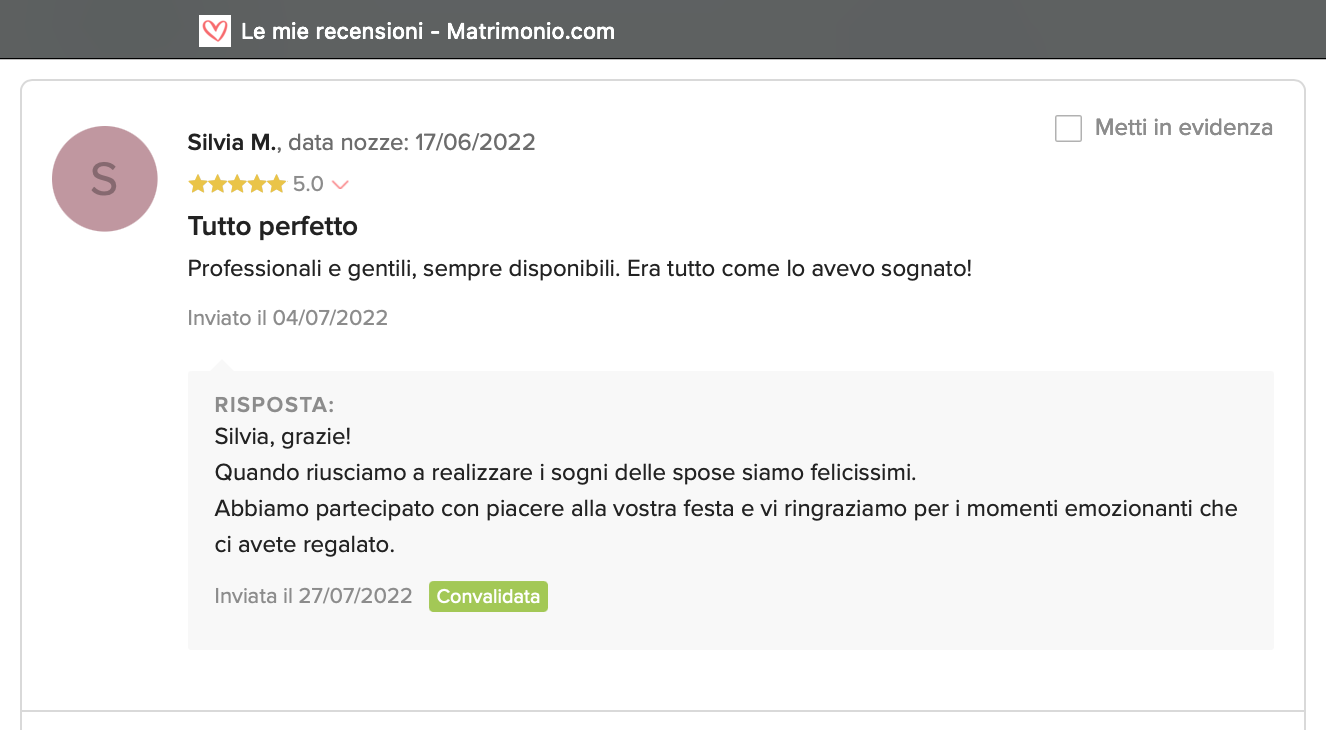Click the first star of the rating

[197, 184]
